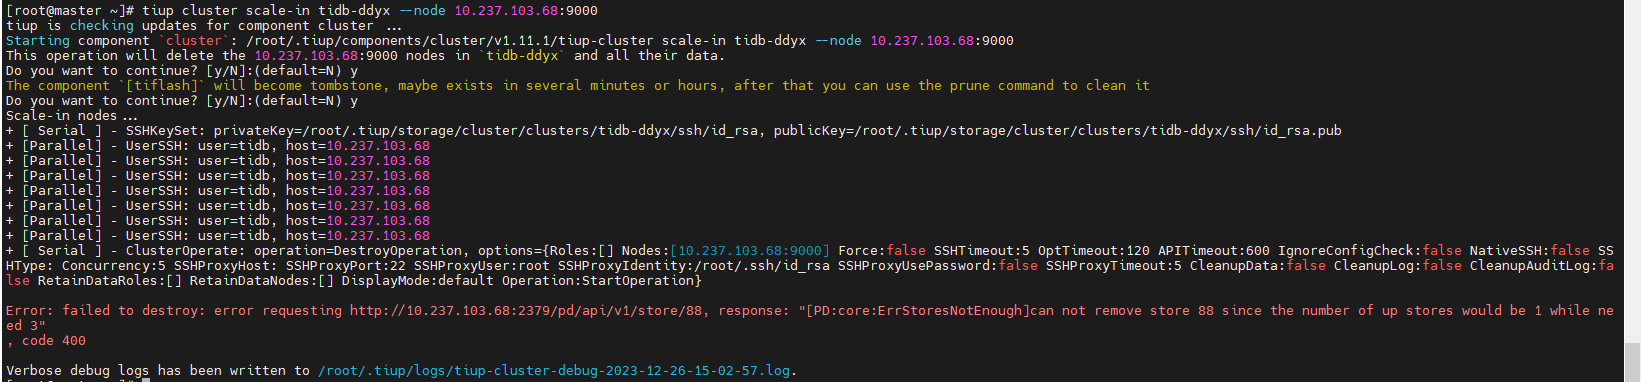Image resolution: width=1641 pixels, height=382 pixels.
Task: Click the tiup-cluster debug log file path
Action: (554, 371)
